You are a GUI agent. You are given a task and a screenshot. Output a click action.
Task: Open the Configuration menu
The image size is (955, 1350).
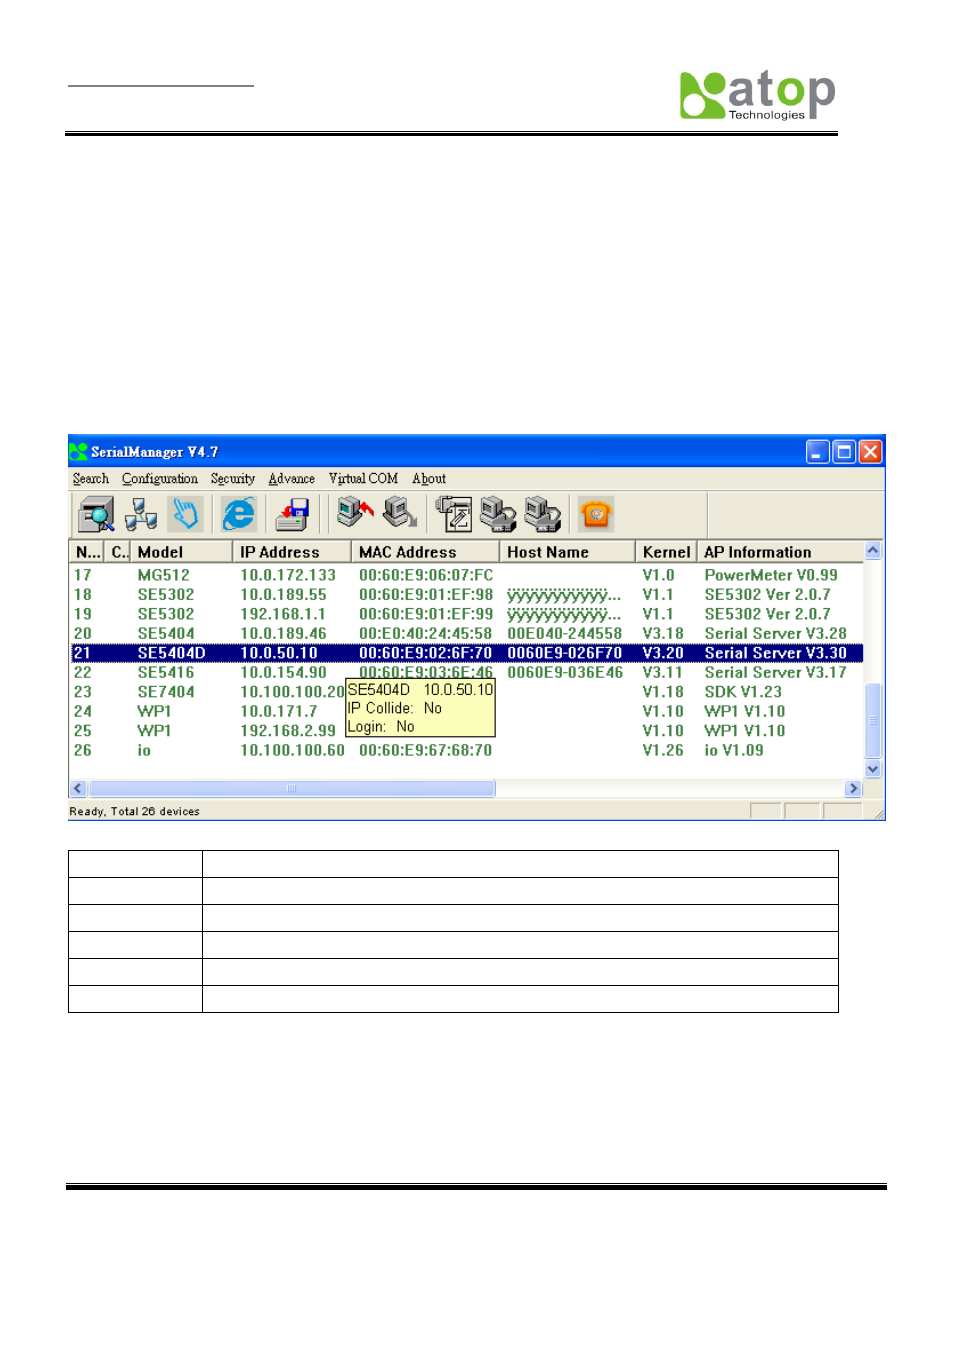(x=160, y=479)
